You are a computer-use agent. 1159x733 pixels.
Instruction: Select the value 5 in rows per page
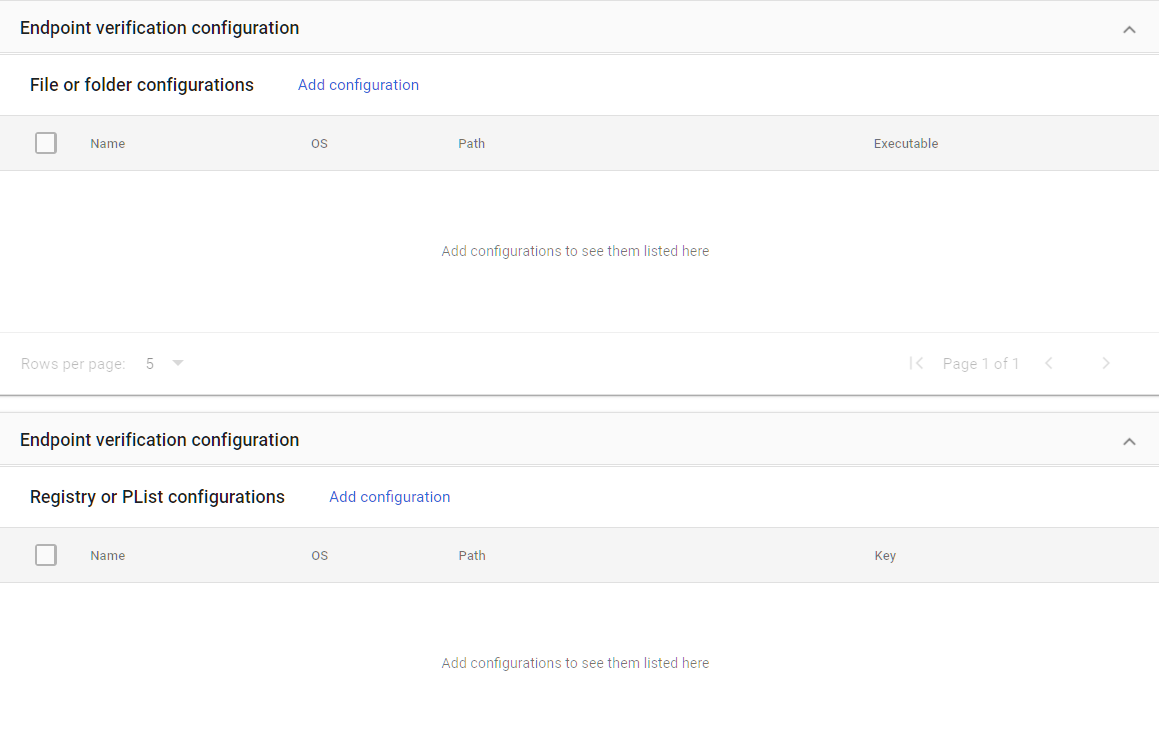(x=149, y=363)
